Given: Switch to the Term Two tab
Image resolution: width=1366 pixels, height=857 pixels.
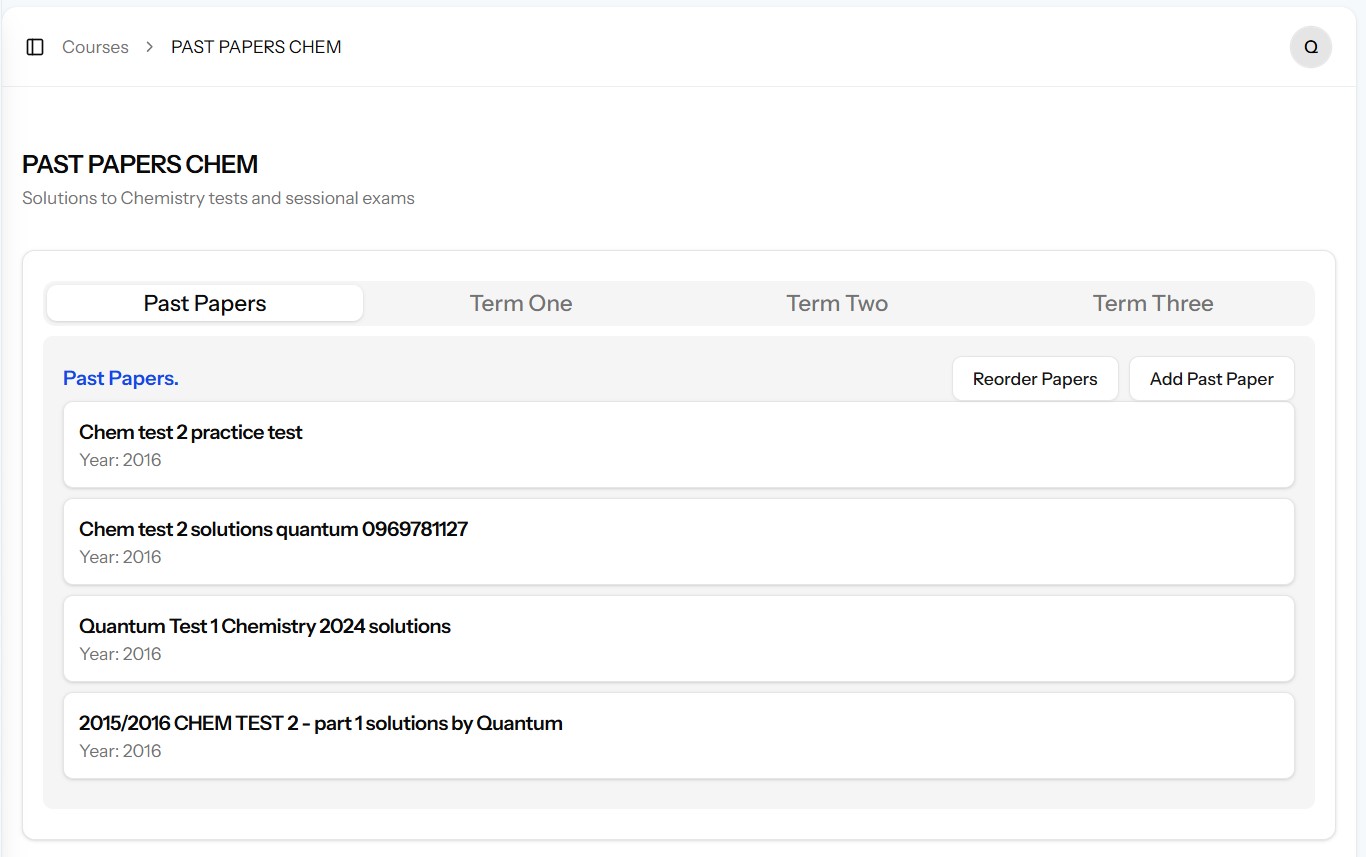Looking at the screenshot, I should coord(837,303).
